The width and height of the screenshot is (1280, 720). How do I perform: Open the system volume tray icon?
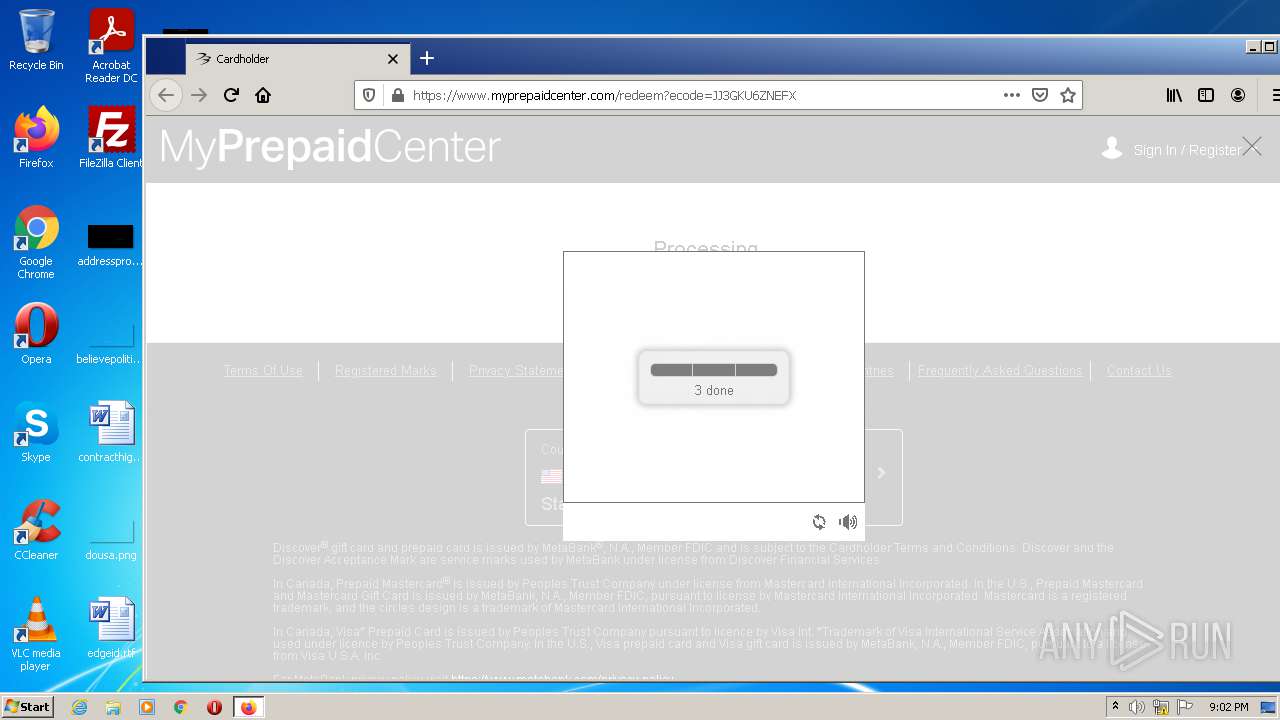(x=1137, y=707)
